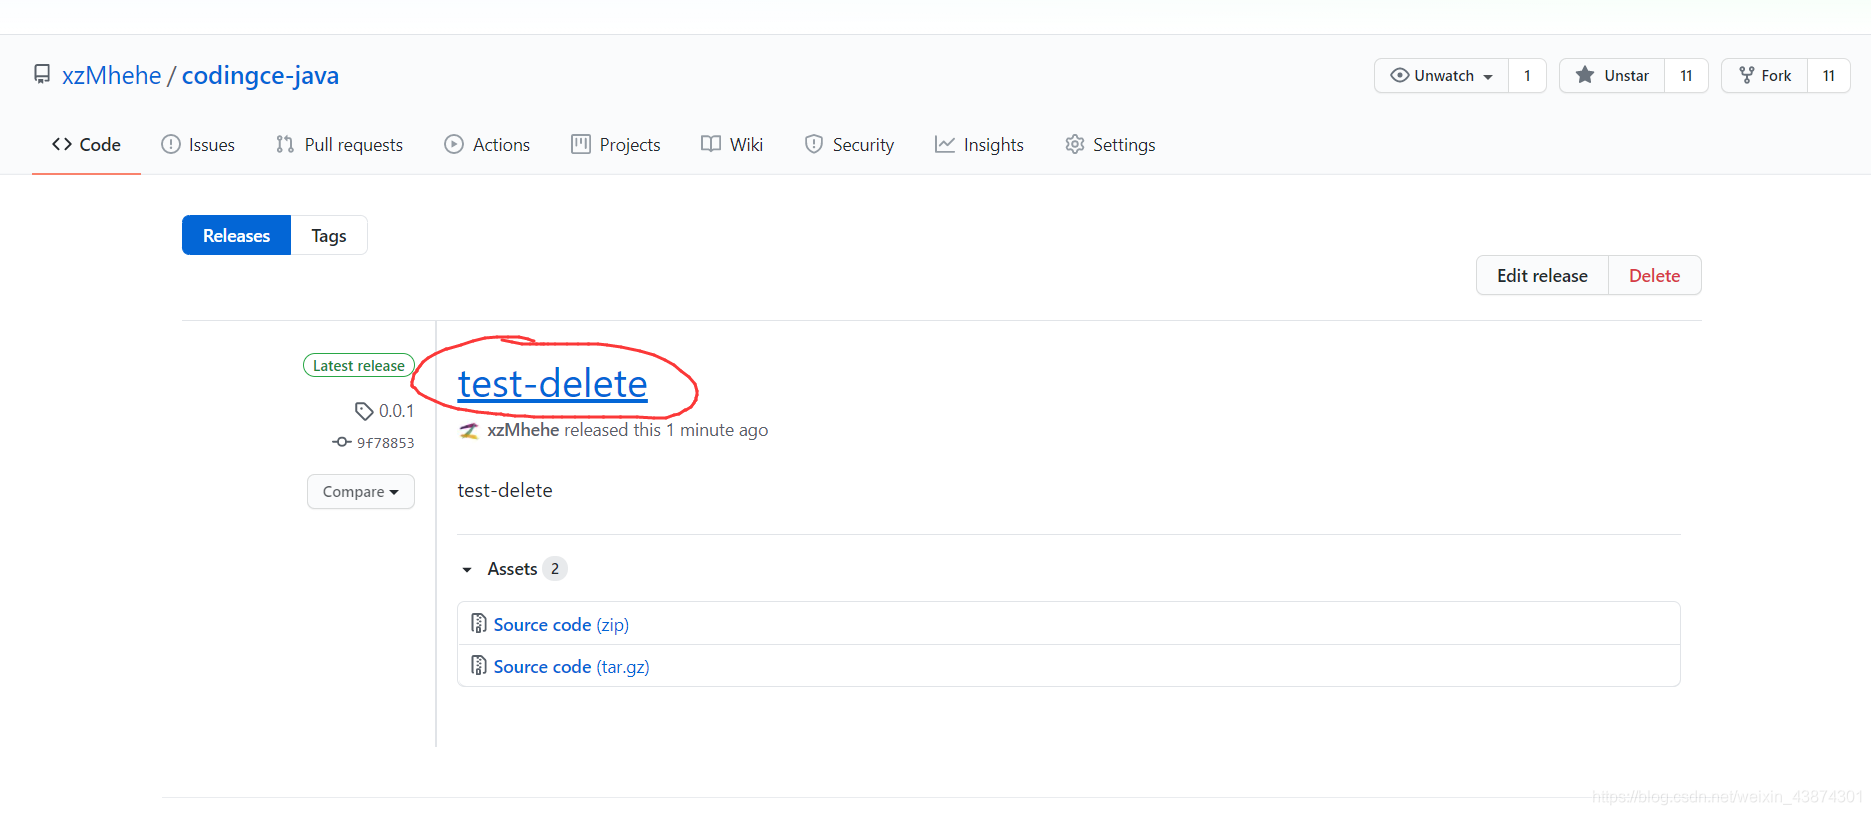
Task: Open the xzMhehe owner link
Action: [x=111, y=75]
